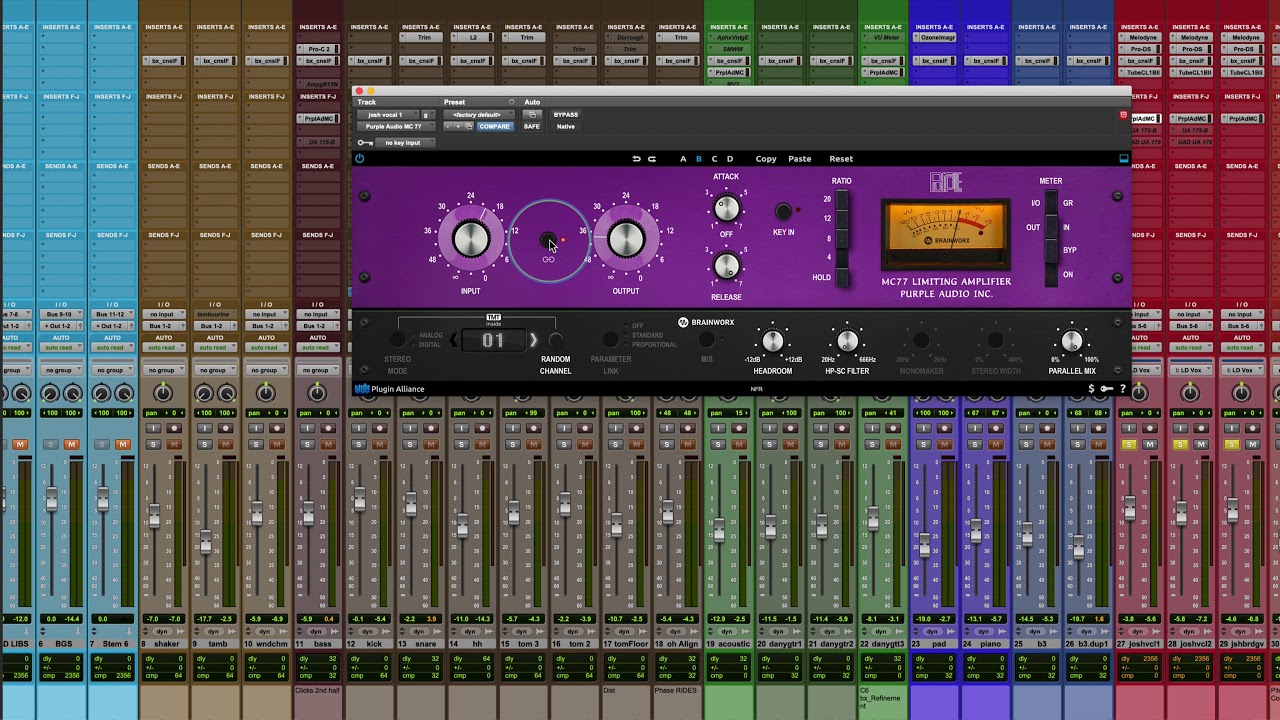Switch to plugin setting D

(x=730, y=159)
